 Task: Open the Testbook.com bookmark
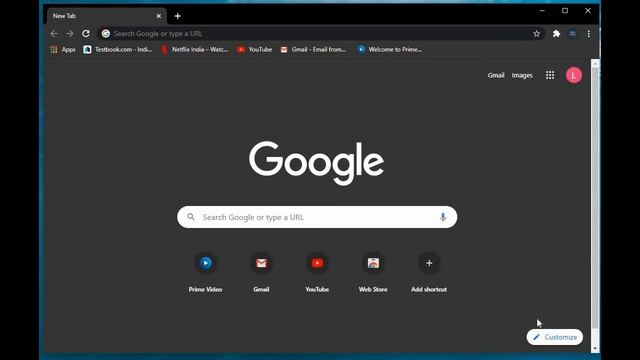[118, 49]
